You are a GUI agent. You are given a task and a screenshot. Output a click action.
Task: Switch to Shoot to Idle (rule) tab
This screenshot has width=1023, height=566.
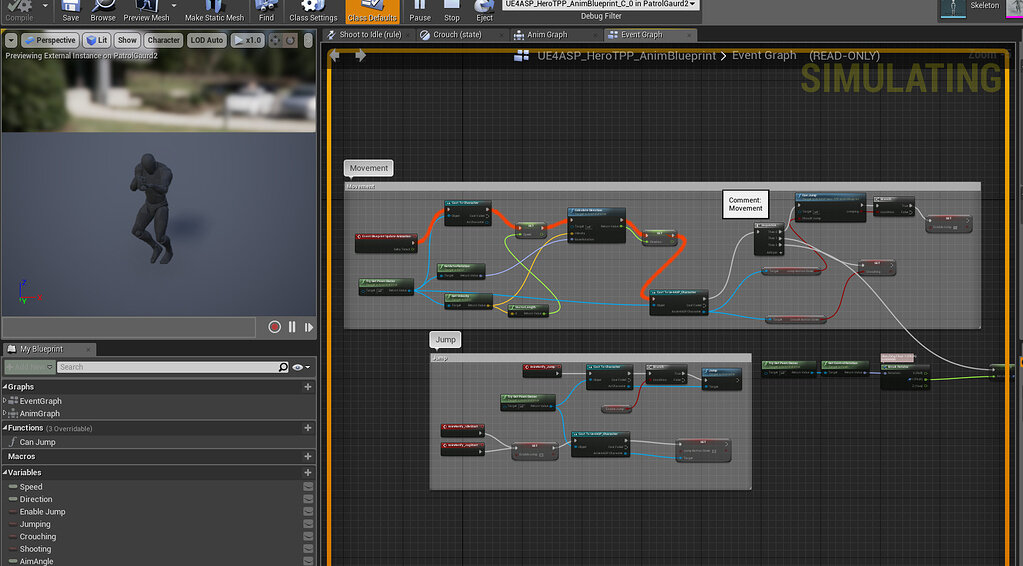tap(370, 34)
